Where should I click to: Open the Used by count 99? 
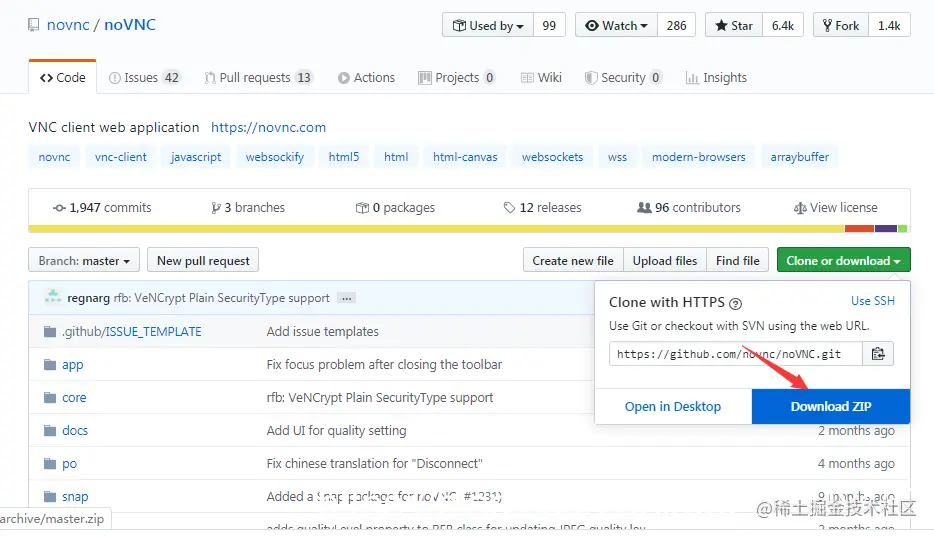pos(549,26)
